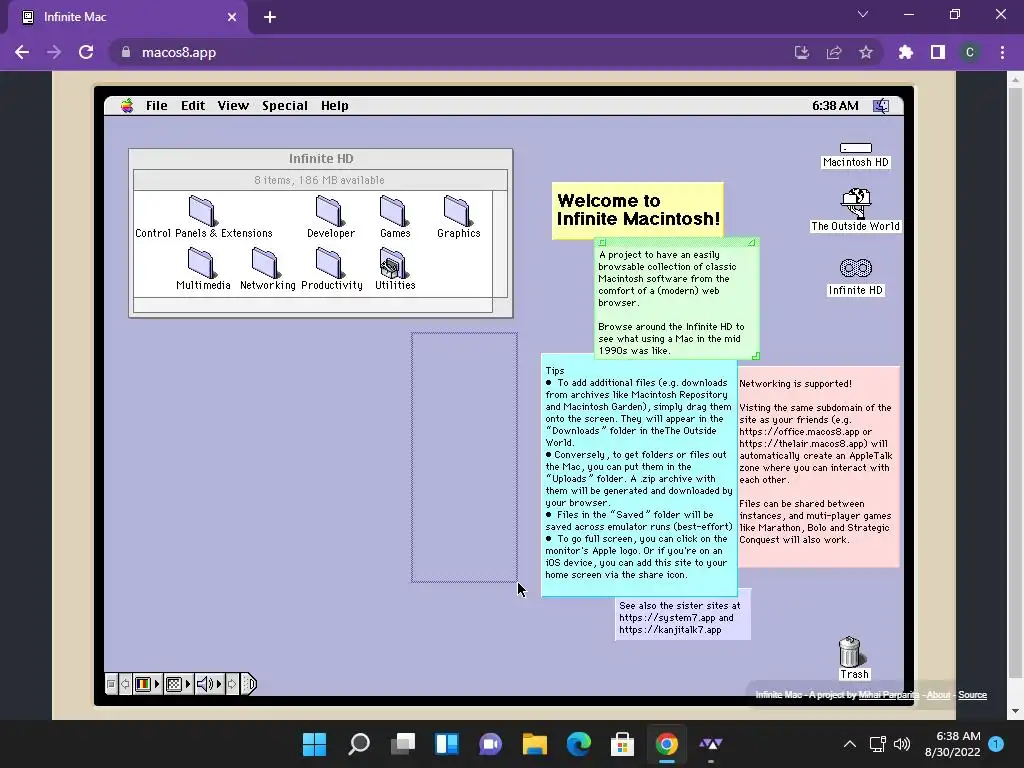Toggle the browser side panel icon
Viewport: 1024px width, 768px height.
[938, 52]
